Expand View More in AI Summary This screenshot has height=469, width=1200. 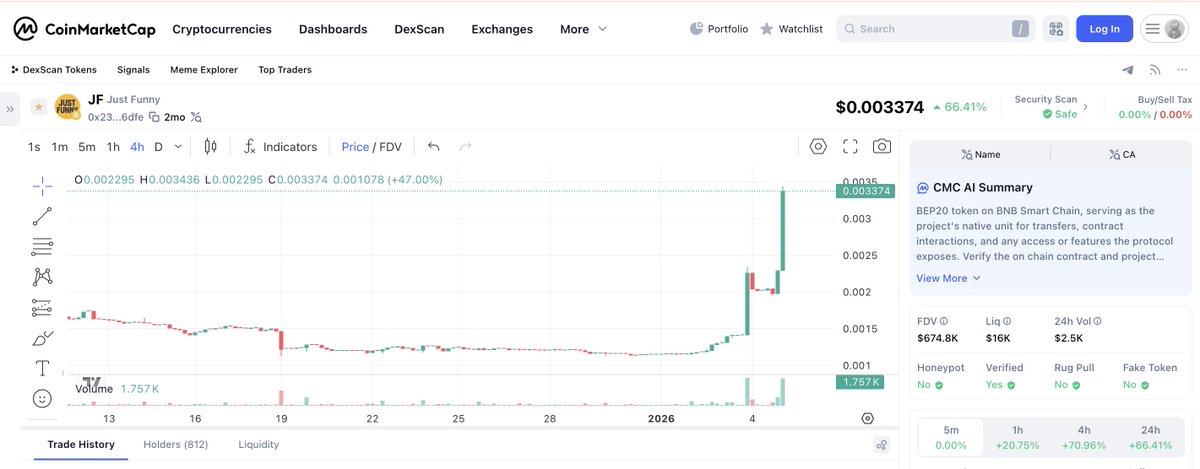click(948, 278)
